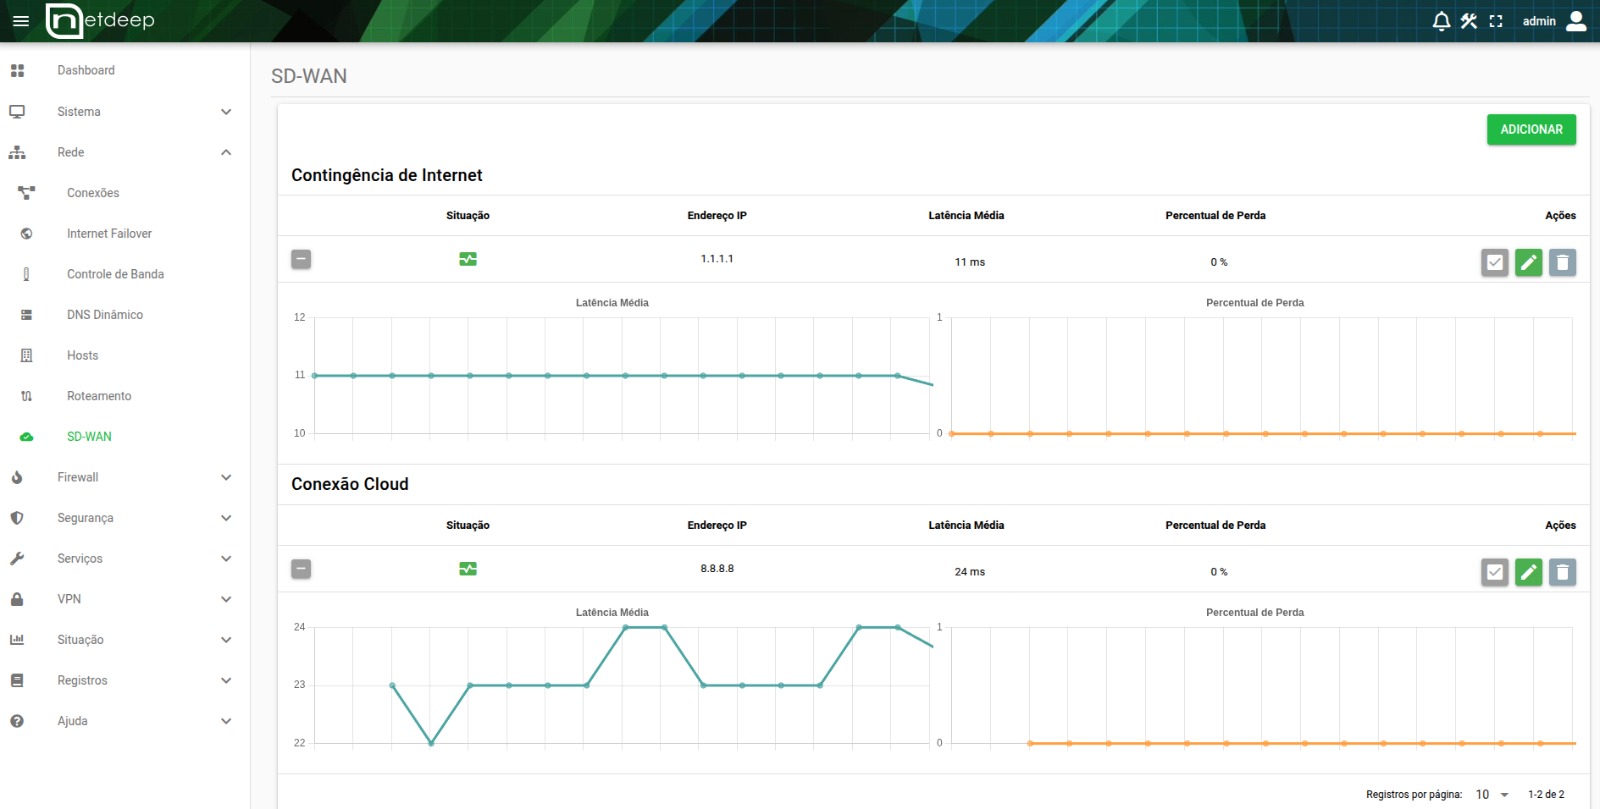Click the Netdeep logo
Image resolution: width=1600 pixels, height=809 pixels.
pyautogui.click(x=101, y=21)
